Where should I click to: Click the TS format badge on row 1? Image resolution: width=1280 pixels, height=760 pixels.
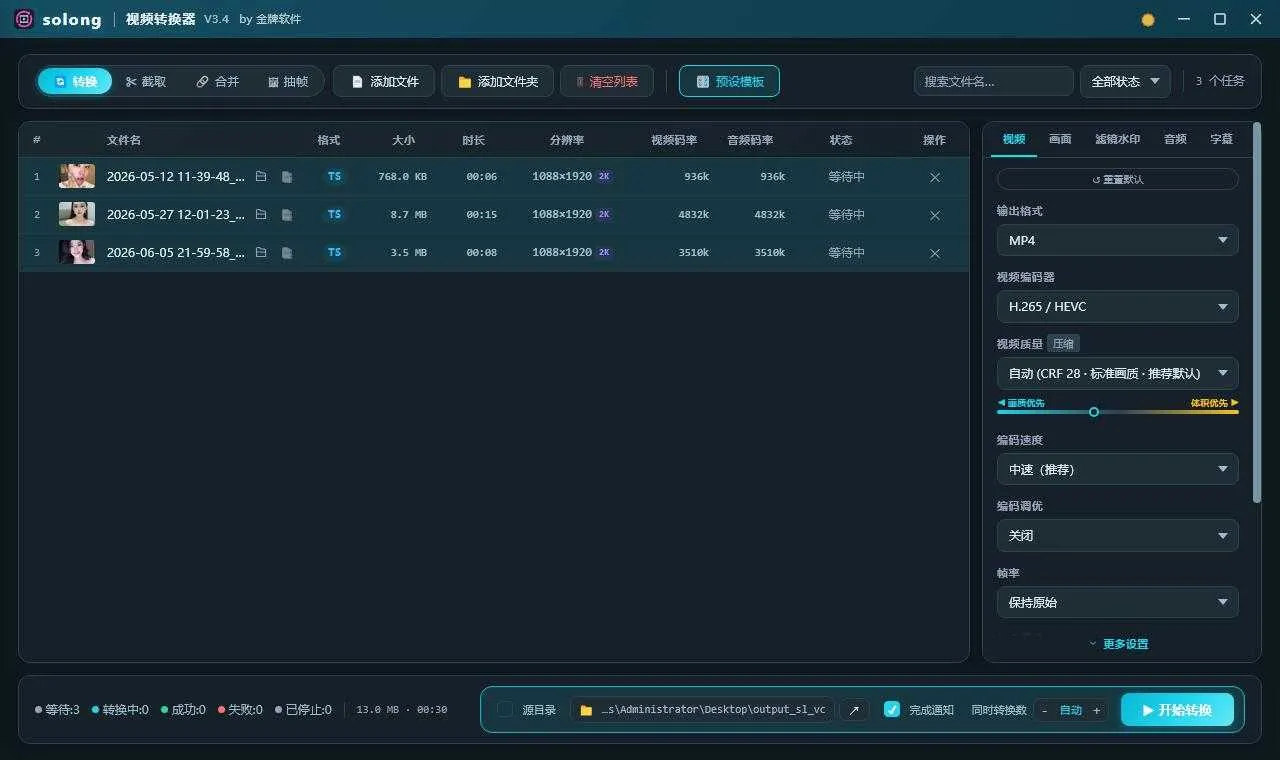[334, 176]
